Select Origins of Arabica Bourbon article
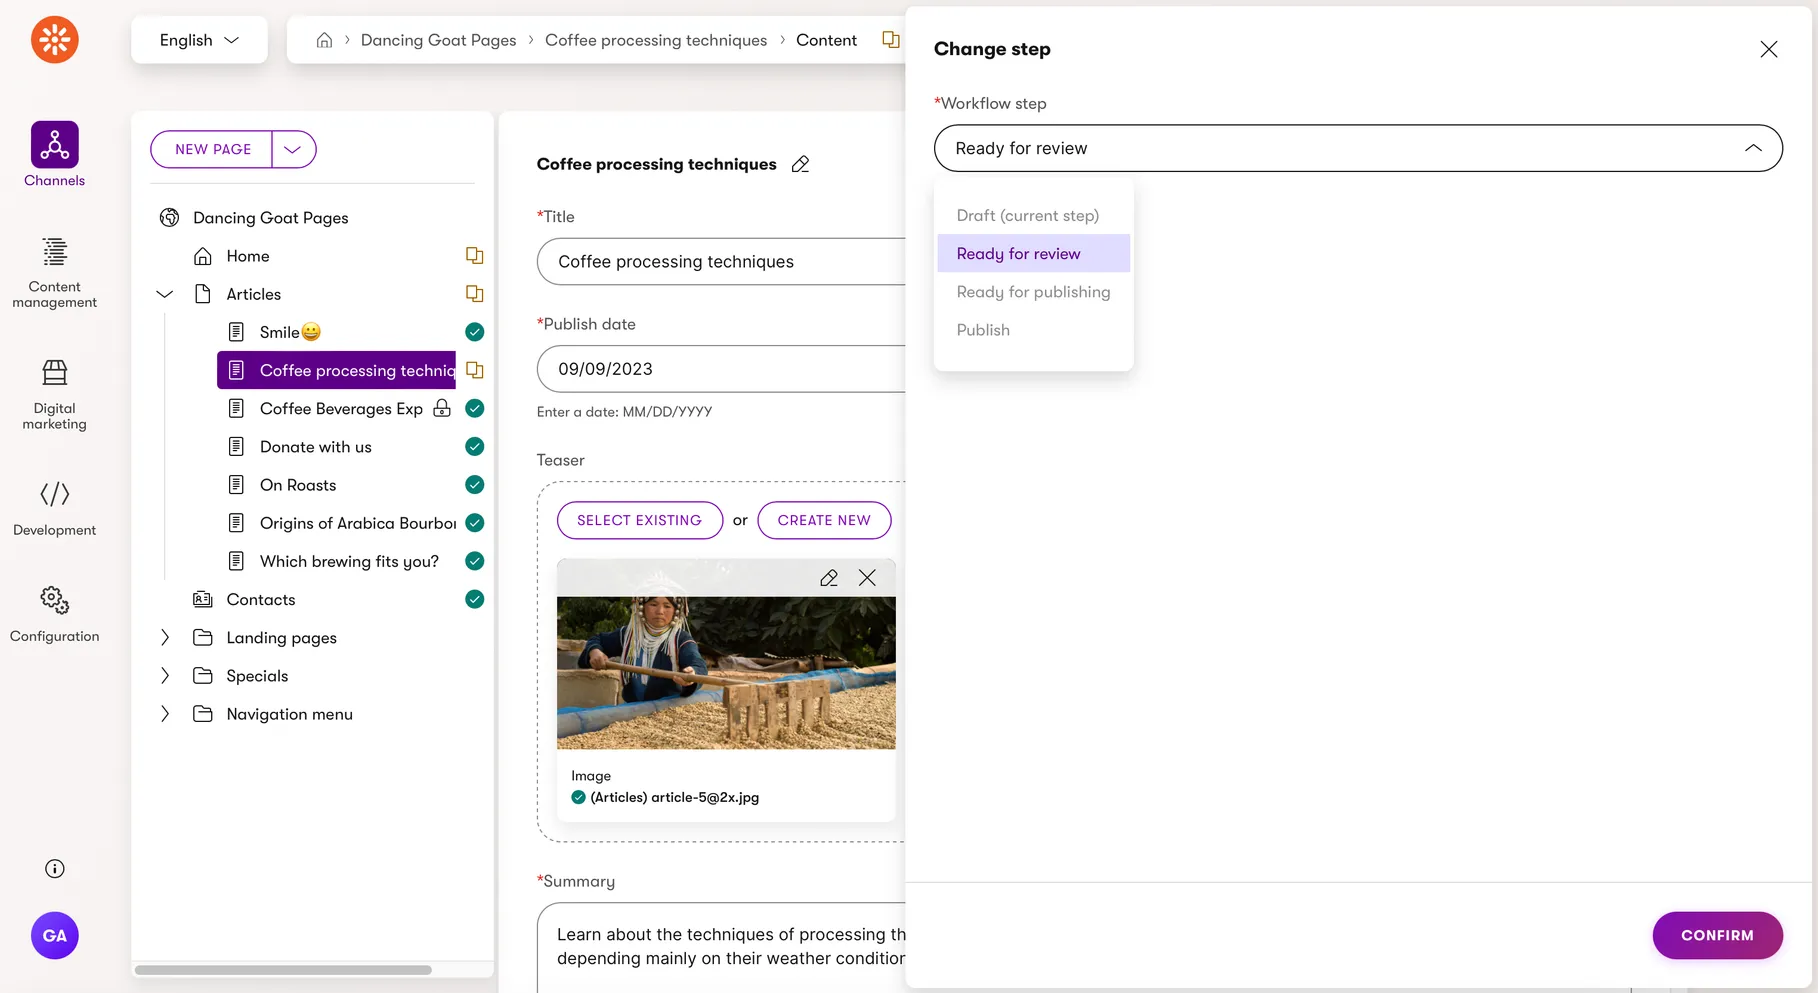The width and height of the screenshot is (1818, 993). tap(358, 523)
